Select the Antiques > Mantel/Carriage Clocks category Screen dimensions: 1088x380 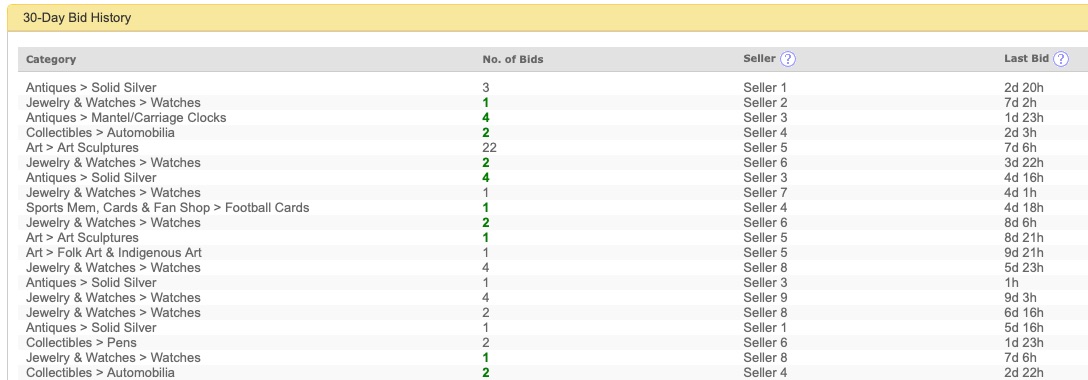[126, 118]
